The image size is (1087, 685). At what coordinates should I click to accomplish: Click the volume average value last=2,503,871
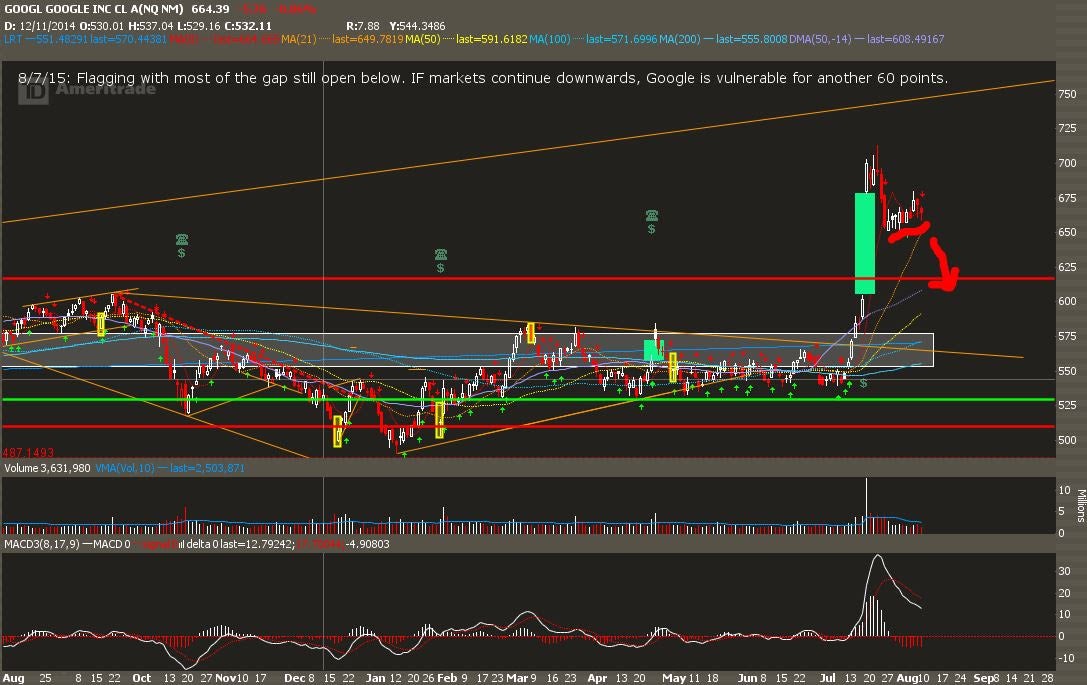(207, 468)
